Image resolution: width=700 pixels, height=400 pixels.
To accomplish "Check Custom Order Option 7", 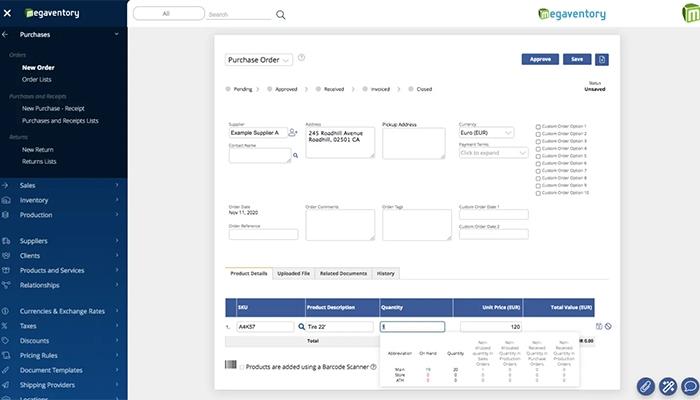I will [538, 171].
